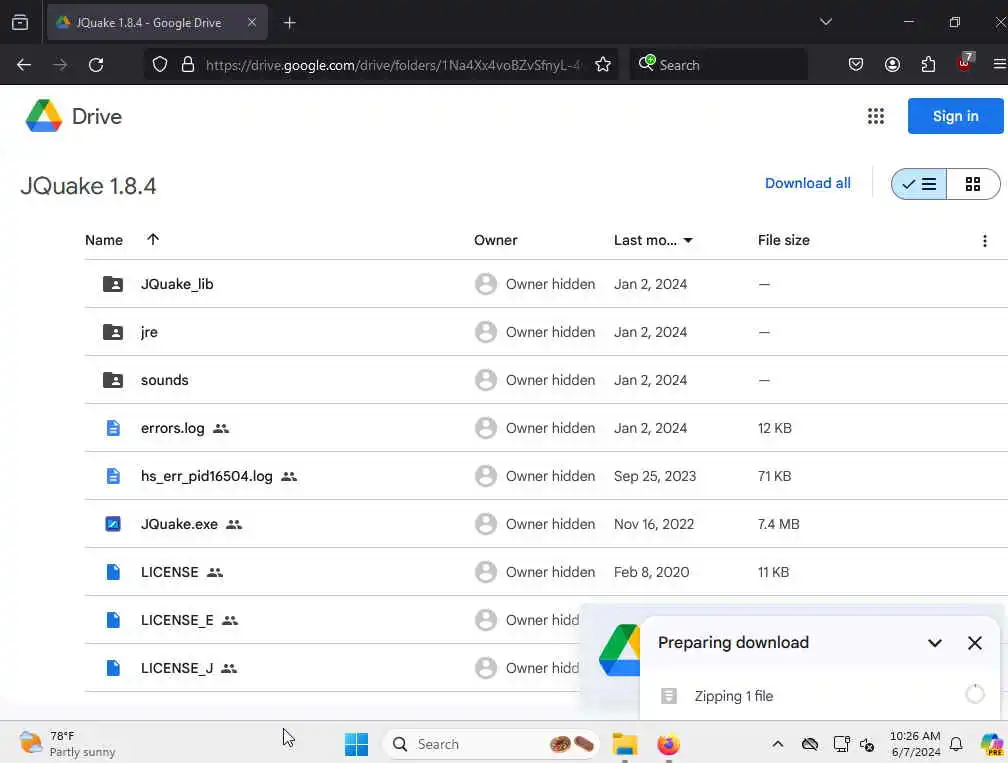Viewport: 1008px width, 763px height.
Task: Reverse sort direction arrow beside Name
Action: [152, 239]
